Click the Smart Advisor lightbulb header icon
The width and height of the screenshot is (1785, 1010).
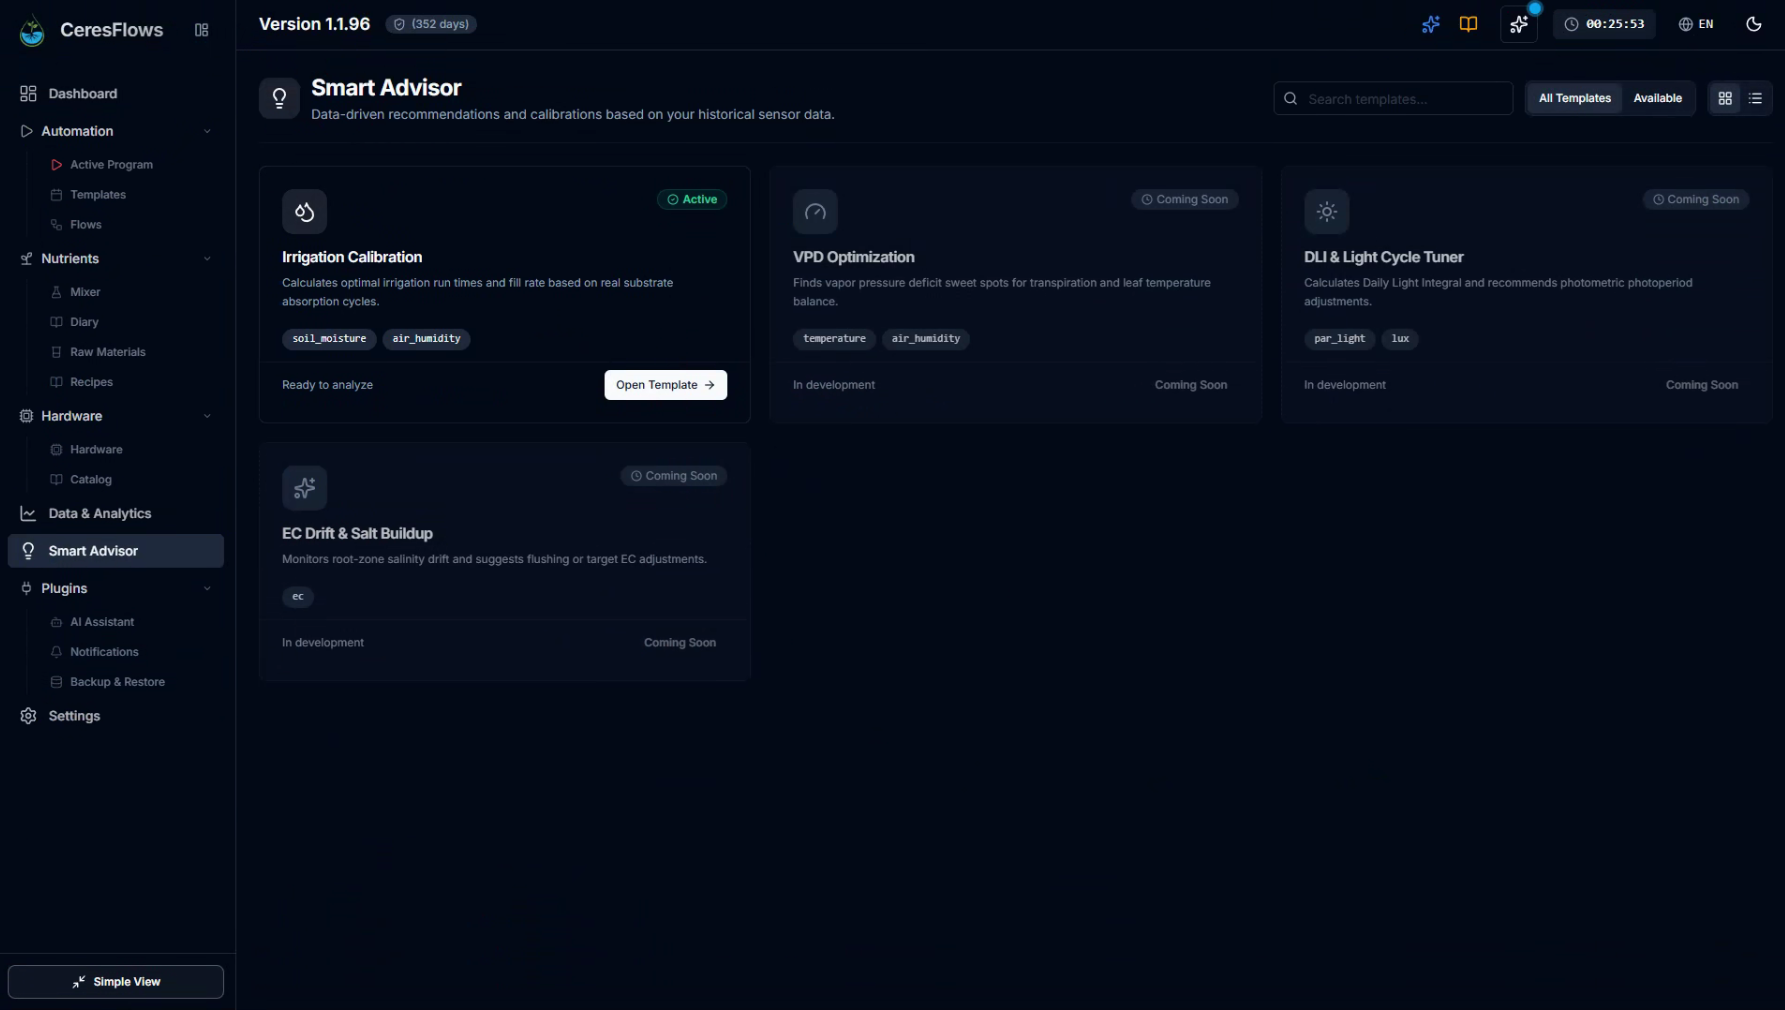[x=279, y=98]
